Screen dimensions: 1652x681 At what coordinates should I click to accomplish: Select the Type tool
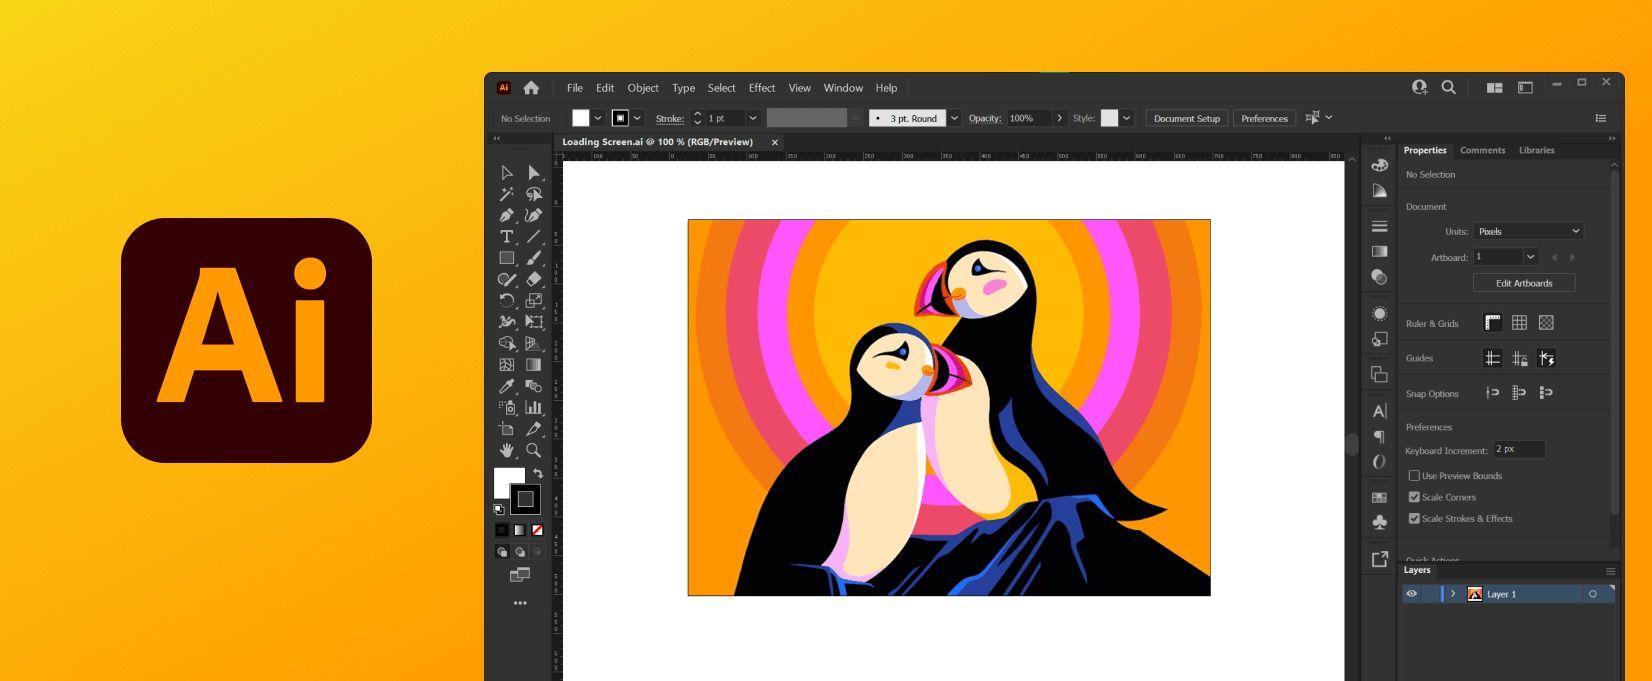507,237
